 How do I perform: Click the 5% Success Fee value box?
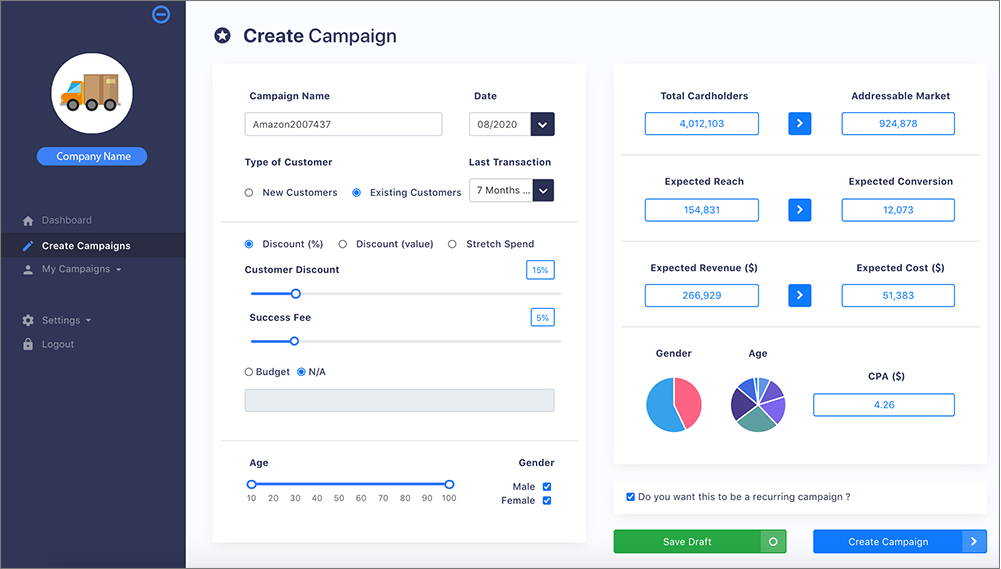point(543,317)
